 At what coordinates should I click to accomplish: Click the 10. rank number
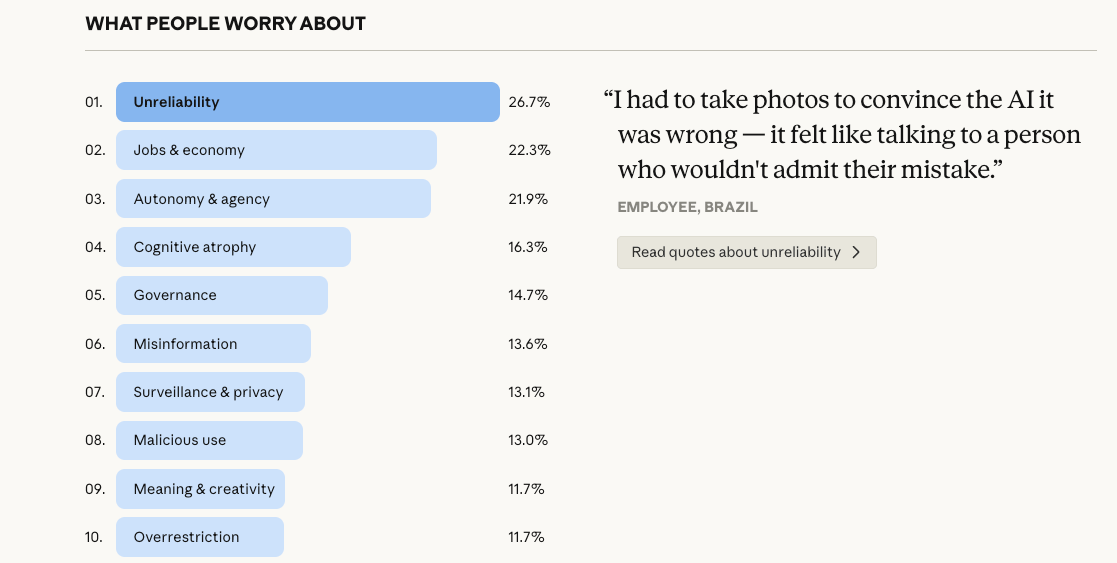pos(94,537)
